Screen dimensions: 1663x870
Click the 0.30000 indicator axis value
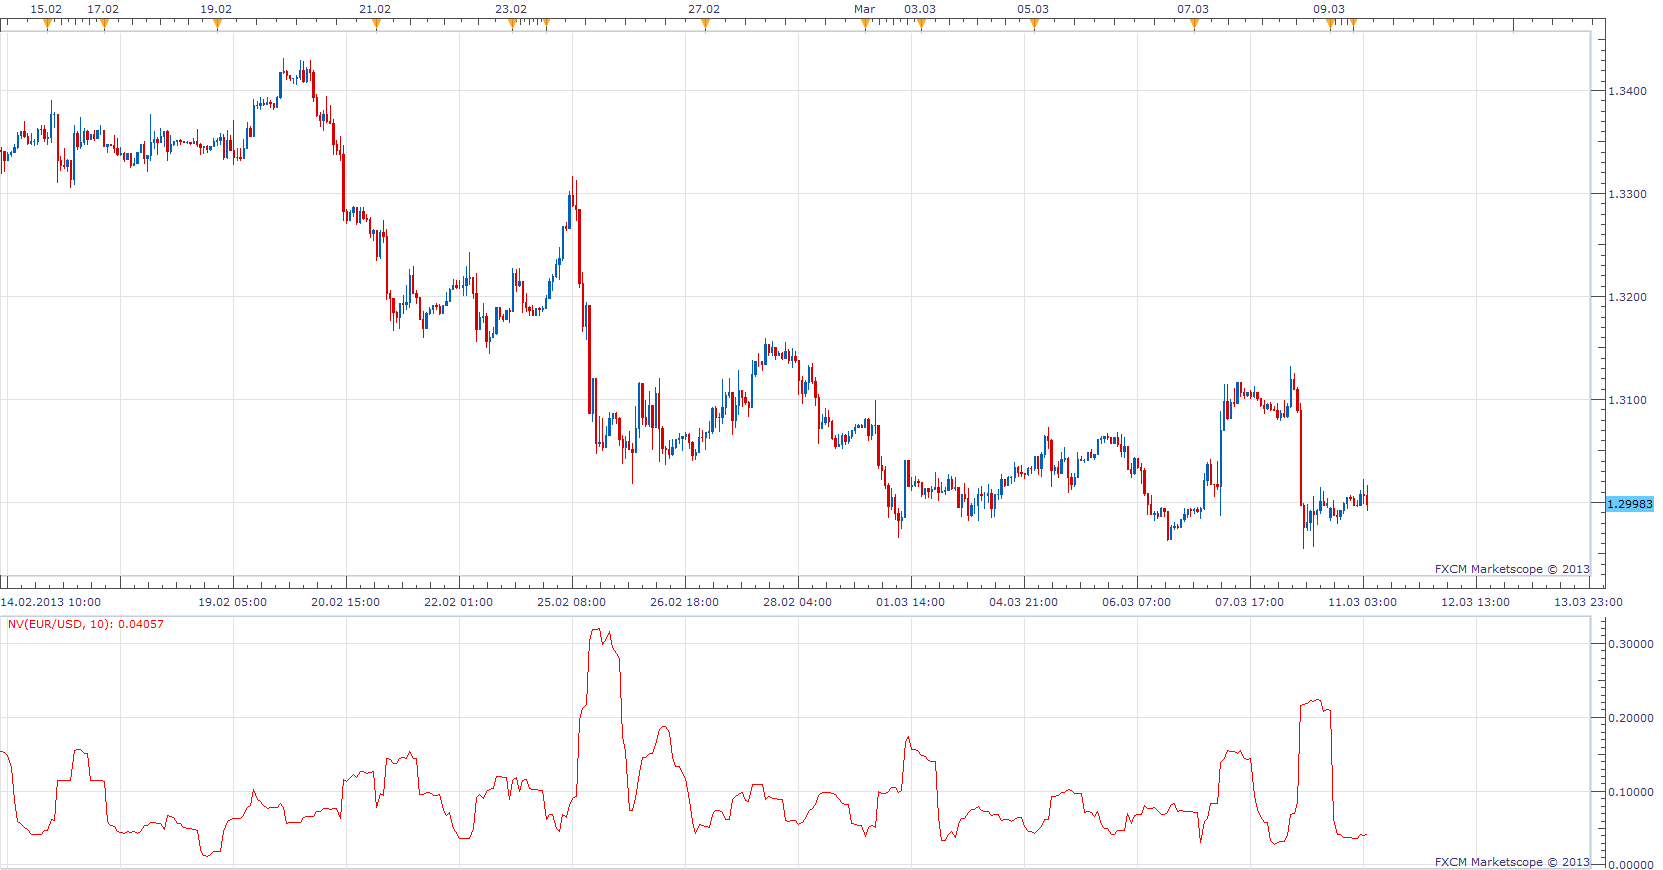point(1630,644)
